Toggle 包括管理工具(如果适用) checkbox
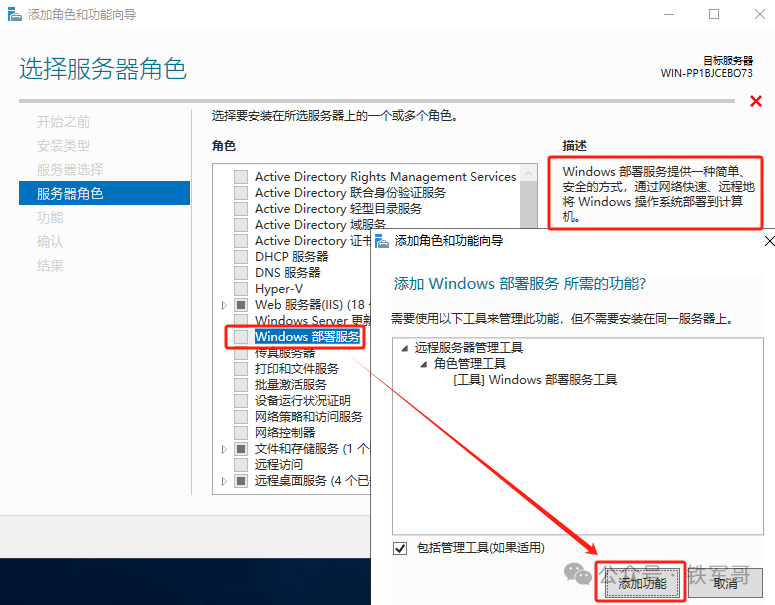The height and width of the screenshot is (605, 775). pyautogui.click(x=400, y=548)
